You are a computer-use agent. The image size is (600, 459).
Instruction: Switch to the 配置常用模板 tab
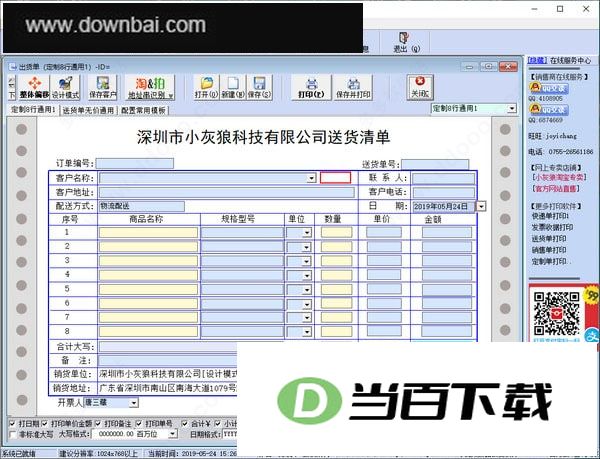[143, 111]
